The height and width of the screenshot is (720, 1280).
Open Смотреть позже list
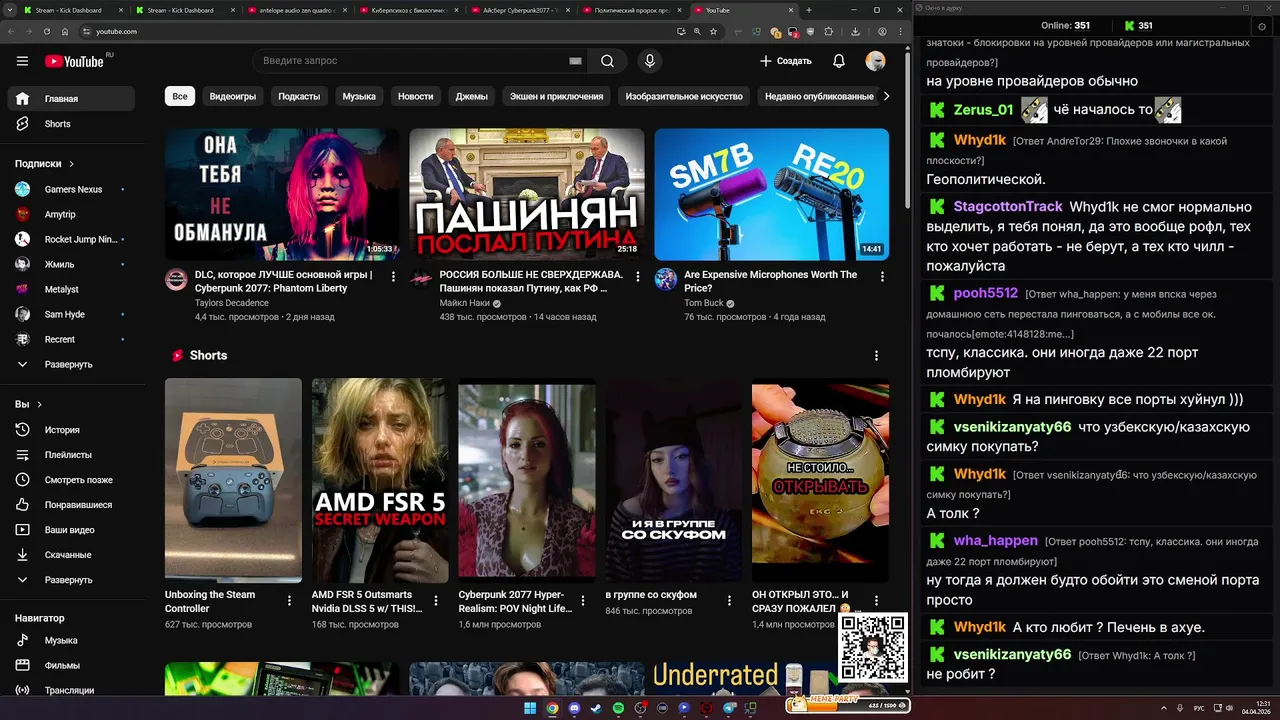[71, 480]
